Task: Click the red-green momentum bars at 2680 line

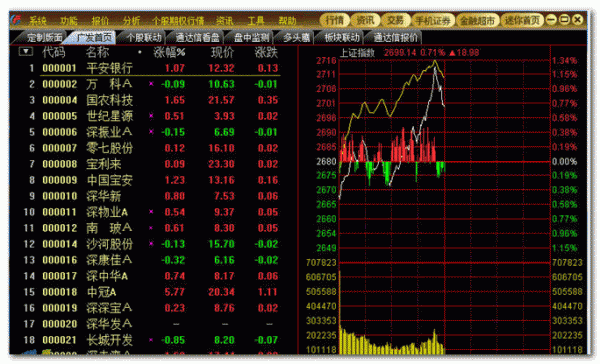Action: tap(391, 157)
